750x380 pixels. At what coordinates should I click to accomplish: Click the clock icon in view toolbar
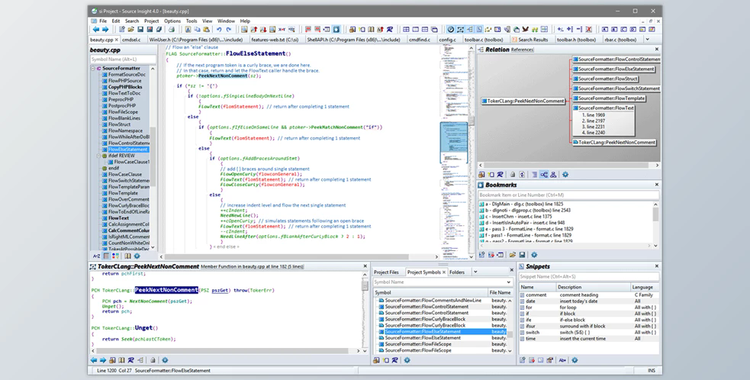pyautogui.click(x=451, y=29)
